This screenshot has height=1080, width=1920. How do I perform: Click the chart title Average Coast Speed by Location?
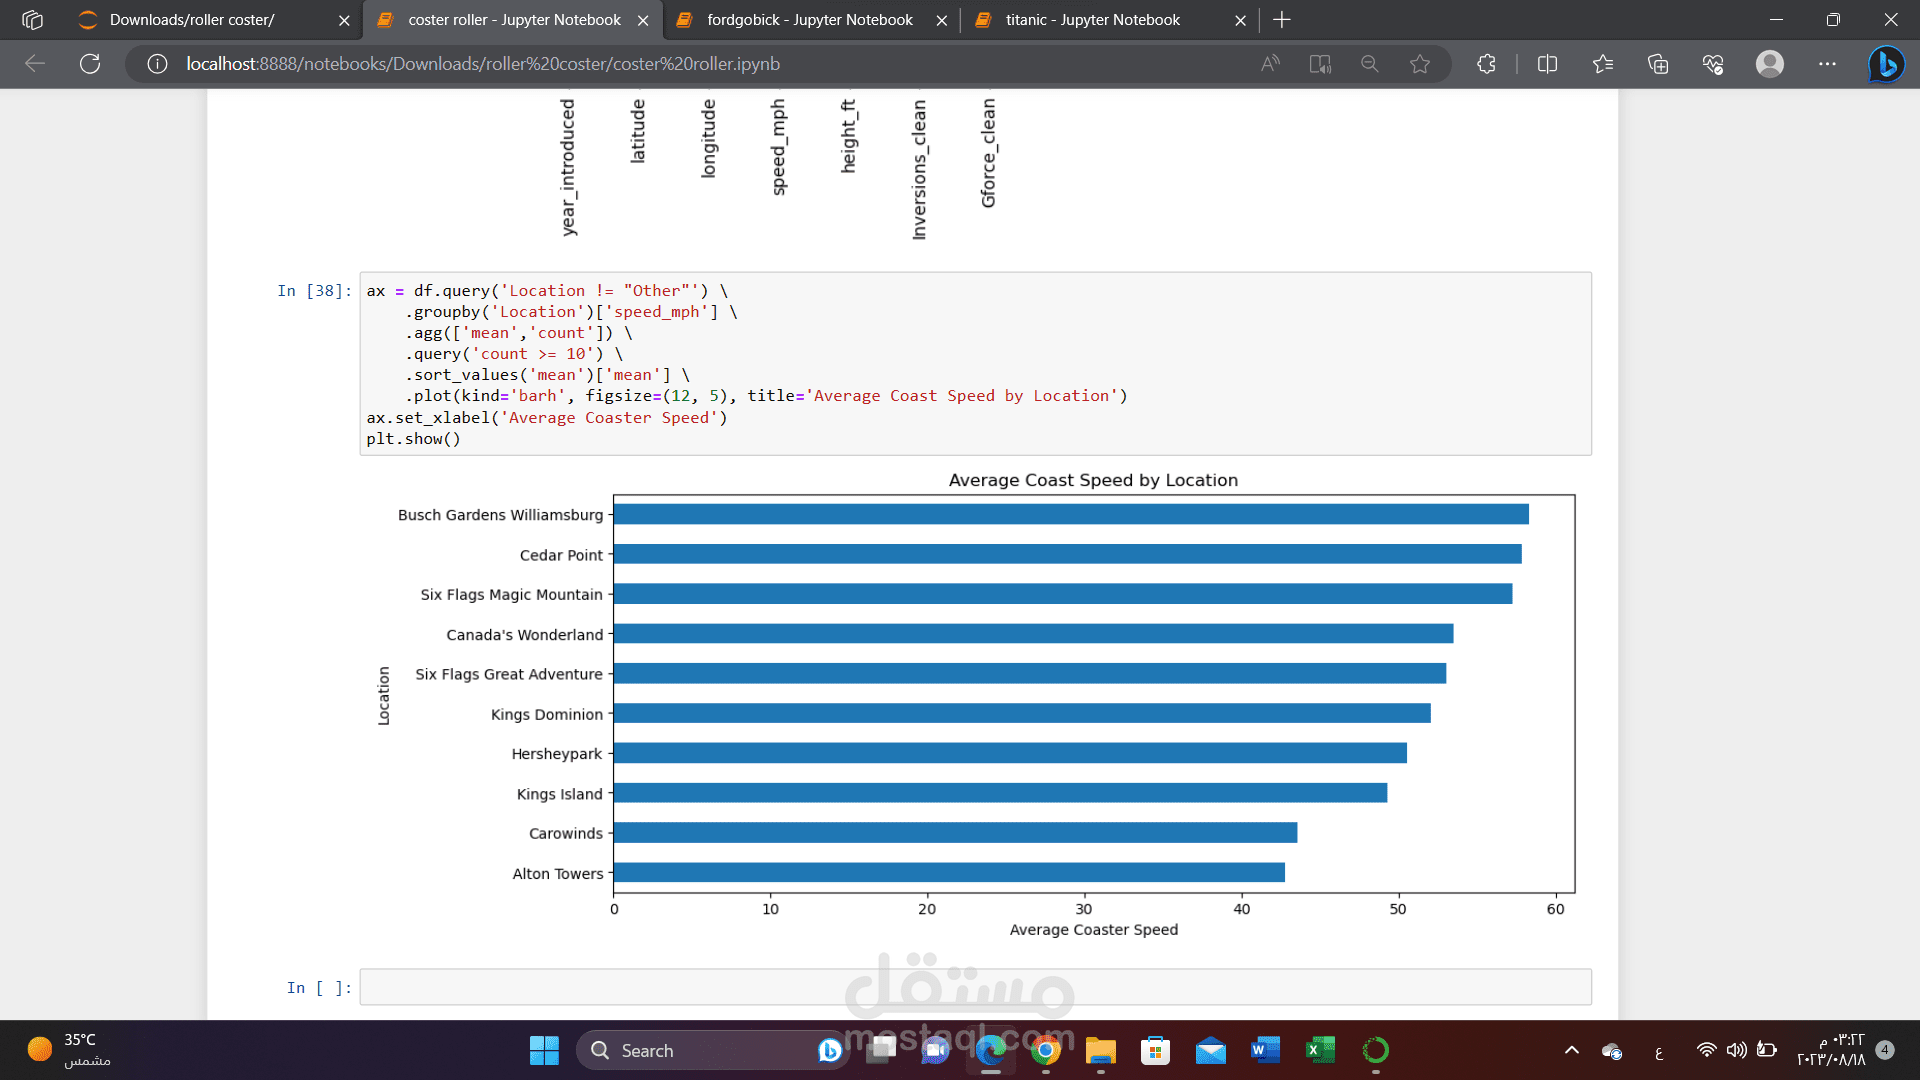tap(1093, 480)
